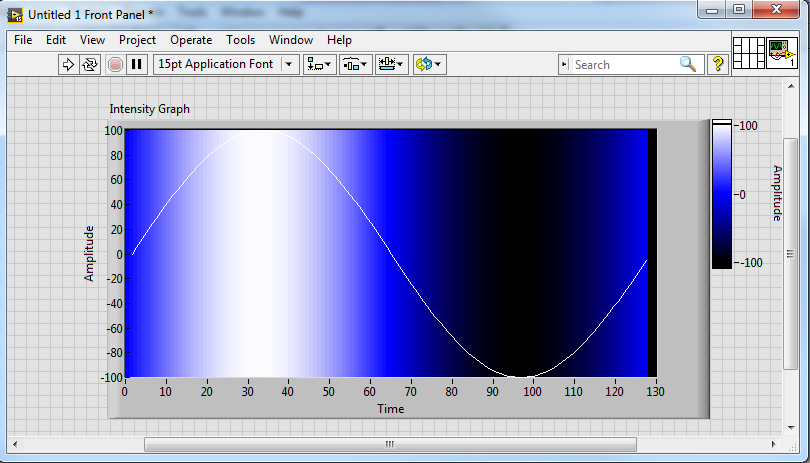Click the scroll left arrow

click(x=15, y=444)
